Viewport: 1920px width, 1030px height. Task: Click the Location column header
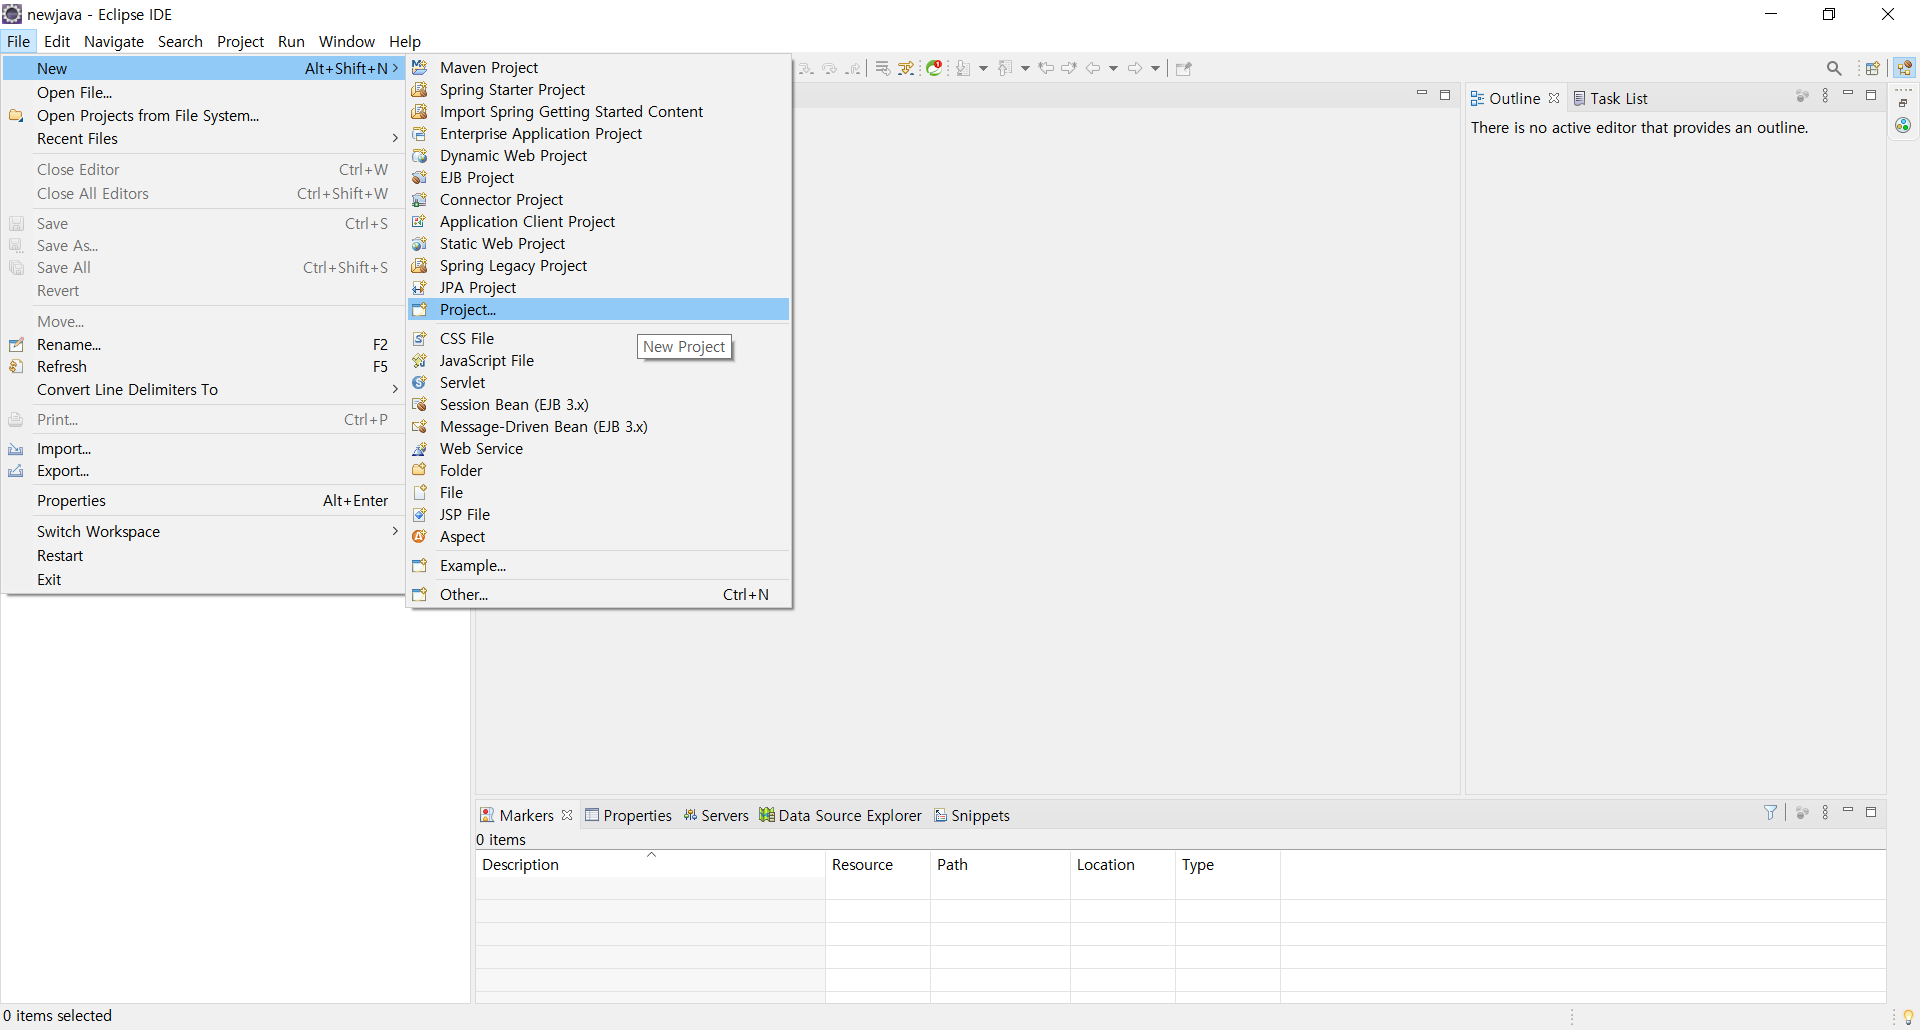tap(1123, 864)
